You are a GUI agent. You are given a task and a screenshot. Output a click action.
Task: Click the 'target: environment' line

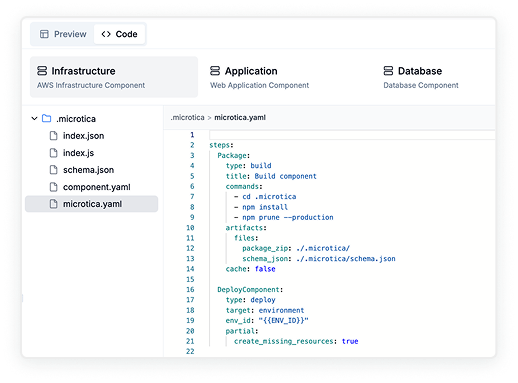pyautogui.click(x=265, y=310)
